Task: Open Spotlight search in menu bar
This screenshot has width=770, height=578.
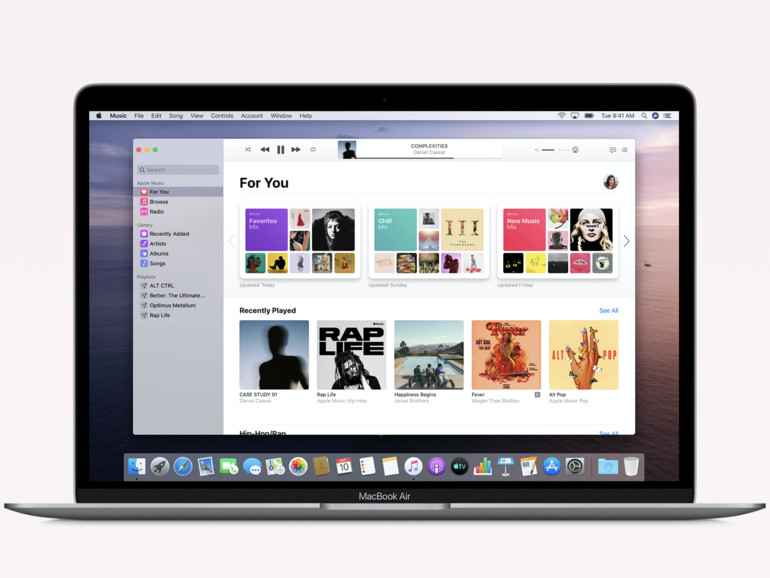Action: point(644,116)
